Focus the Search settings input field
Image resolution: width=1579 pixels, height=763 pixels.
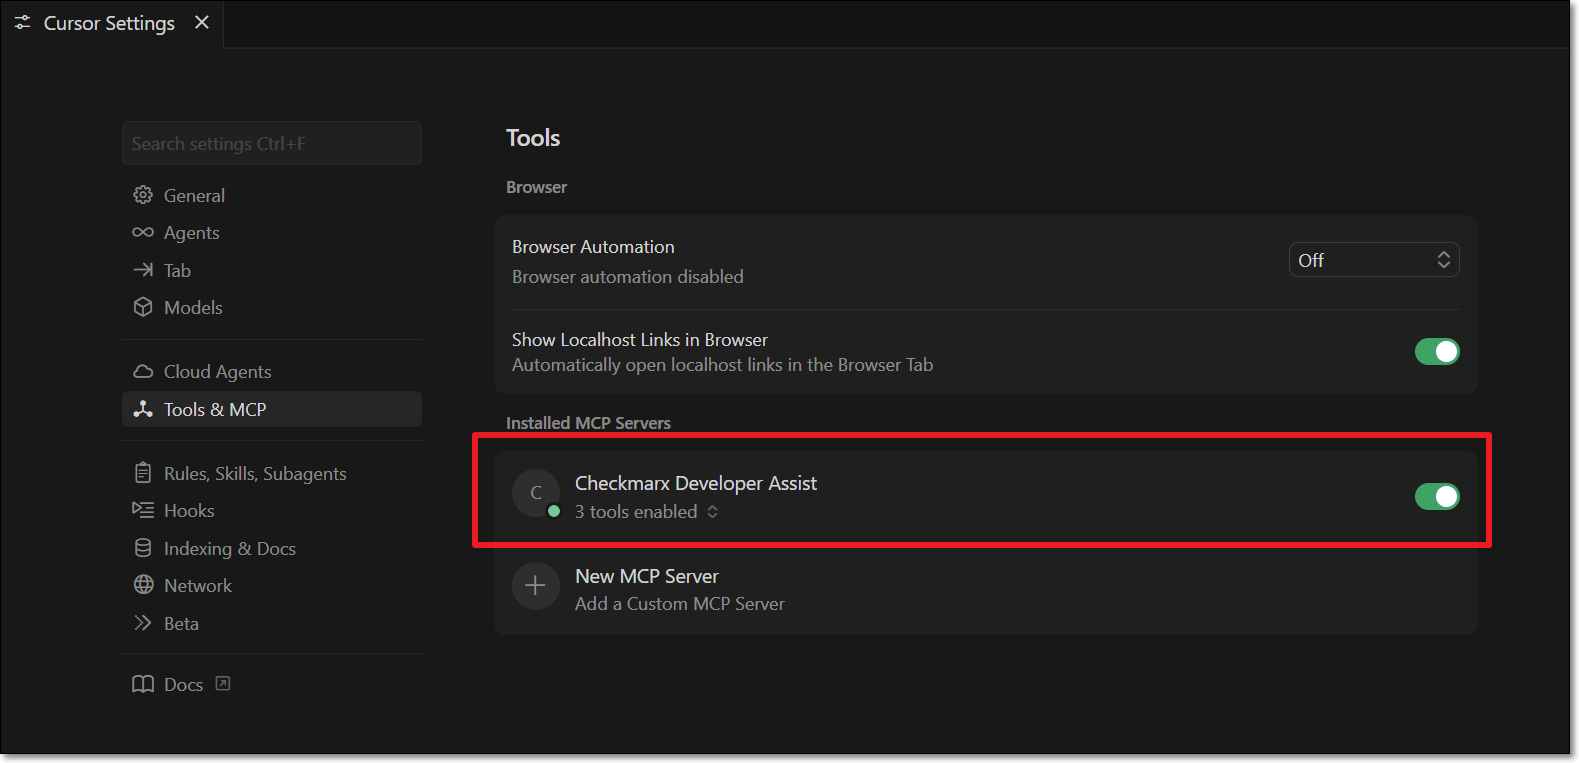271,144
